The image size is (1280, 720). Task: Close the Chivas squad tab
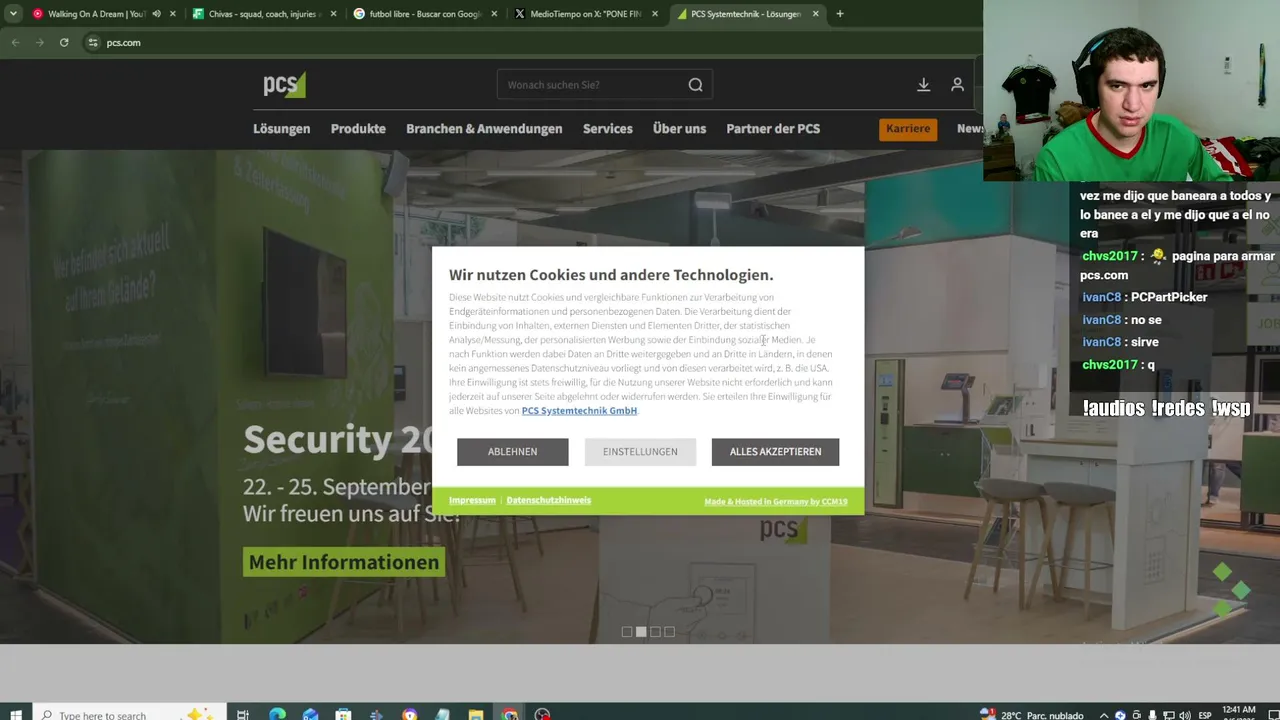point(333,14)
